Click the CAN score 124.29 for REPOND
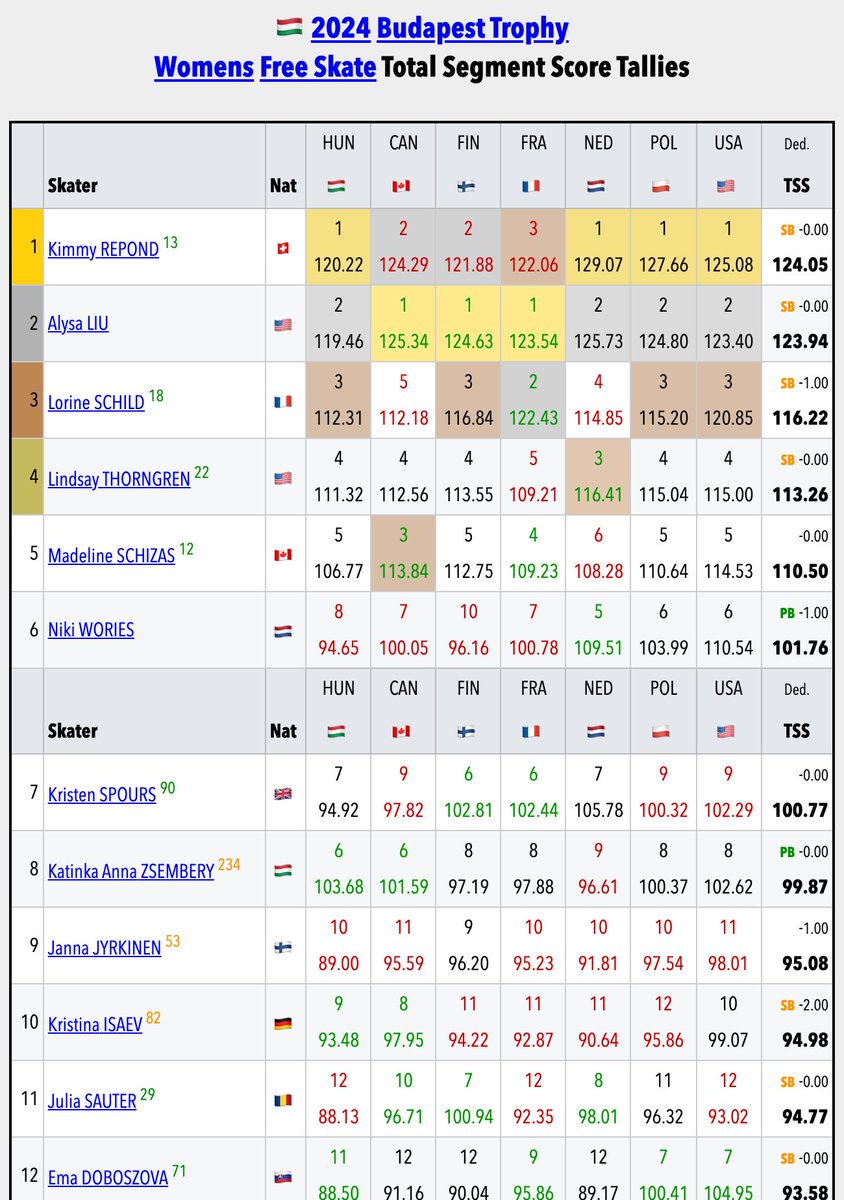Screen dimensions: 844x1200 403,265
